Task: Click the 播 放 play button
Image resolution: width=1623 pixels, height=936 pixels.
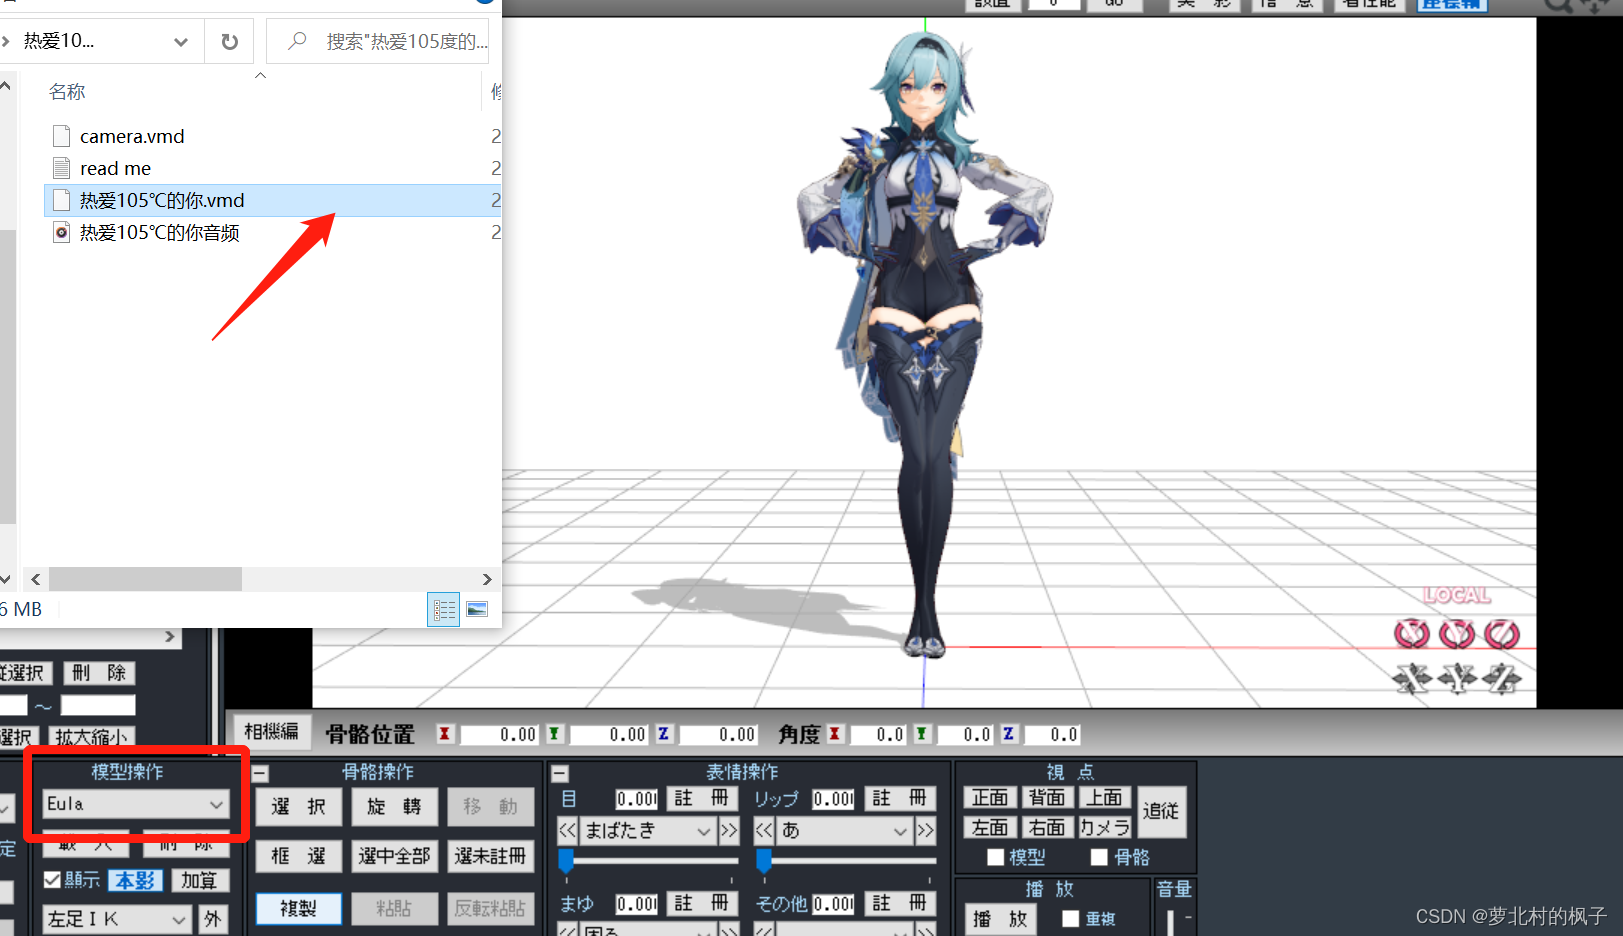Action: click(x=999, y=918)
